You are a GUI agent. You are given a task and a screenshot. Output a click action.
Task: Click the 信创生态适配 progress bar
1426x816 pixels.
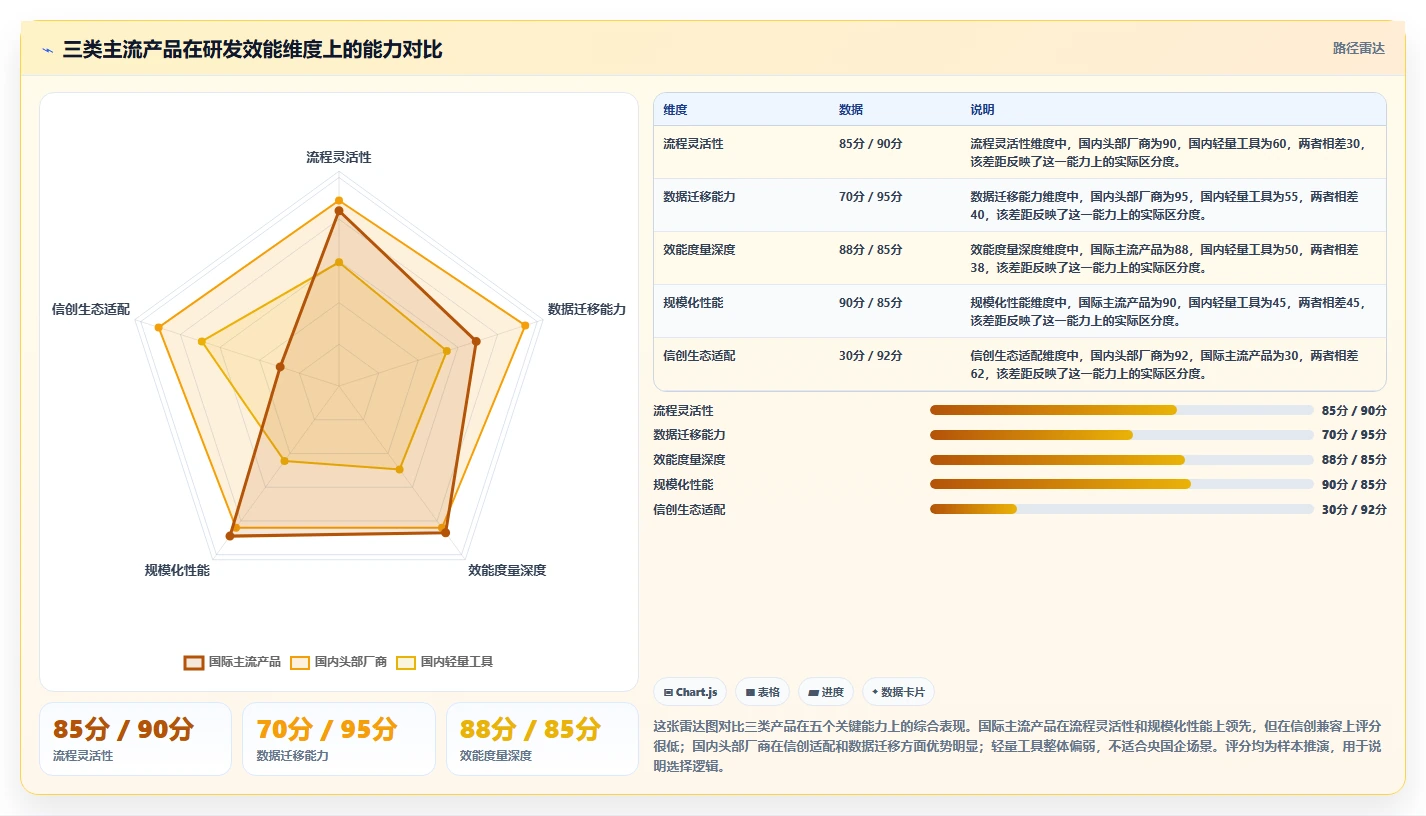pos(1121,509)
